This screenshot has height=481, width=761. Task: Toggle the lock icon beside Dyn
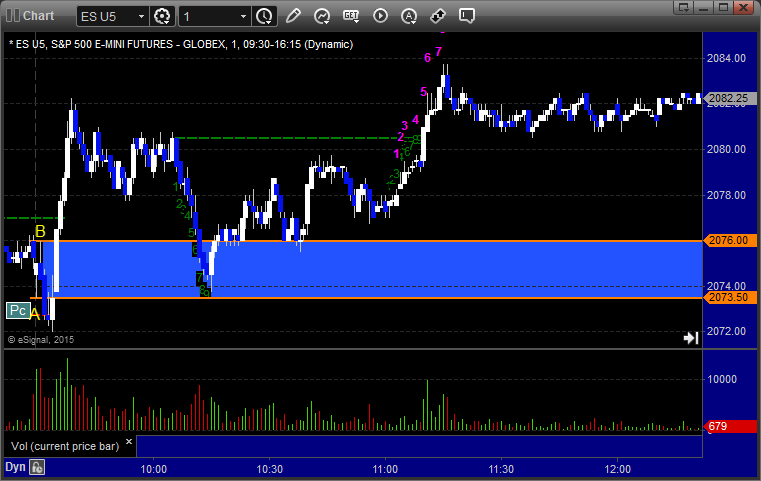coord(37,467)
